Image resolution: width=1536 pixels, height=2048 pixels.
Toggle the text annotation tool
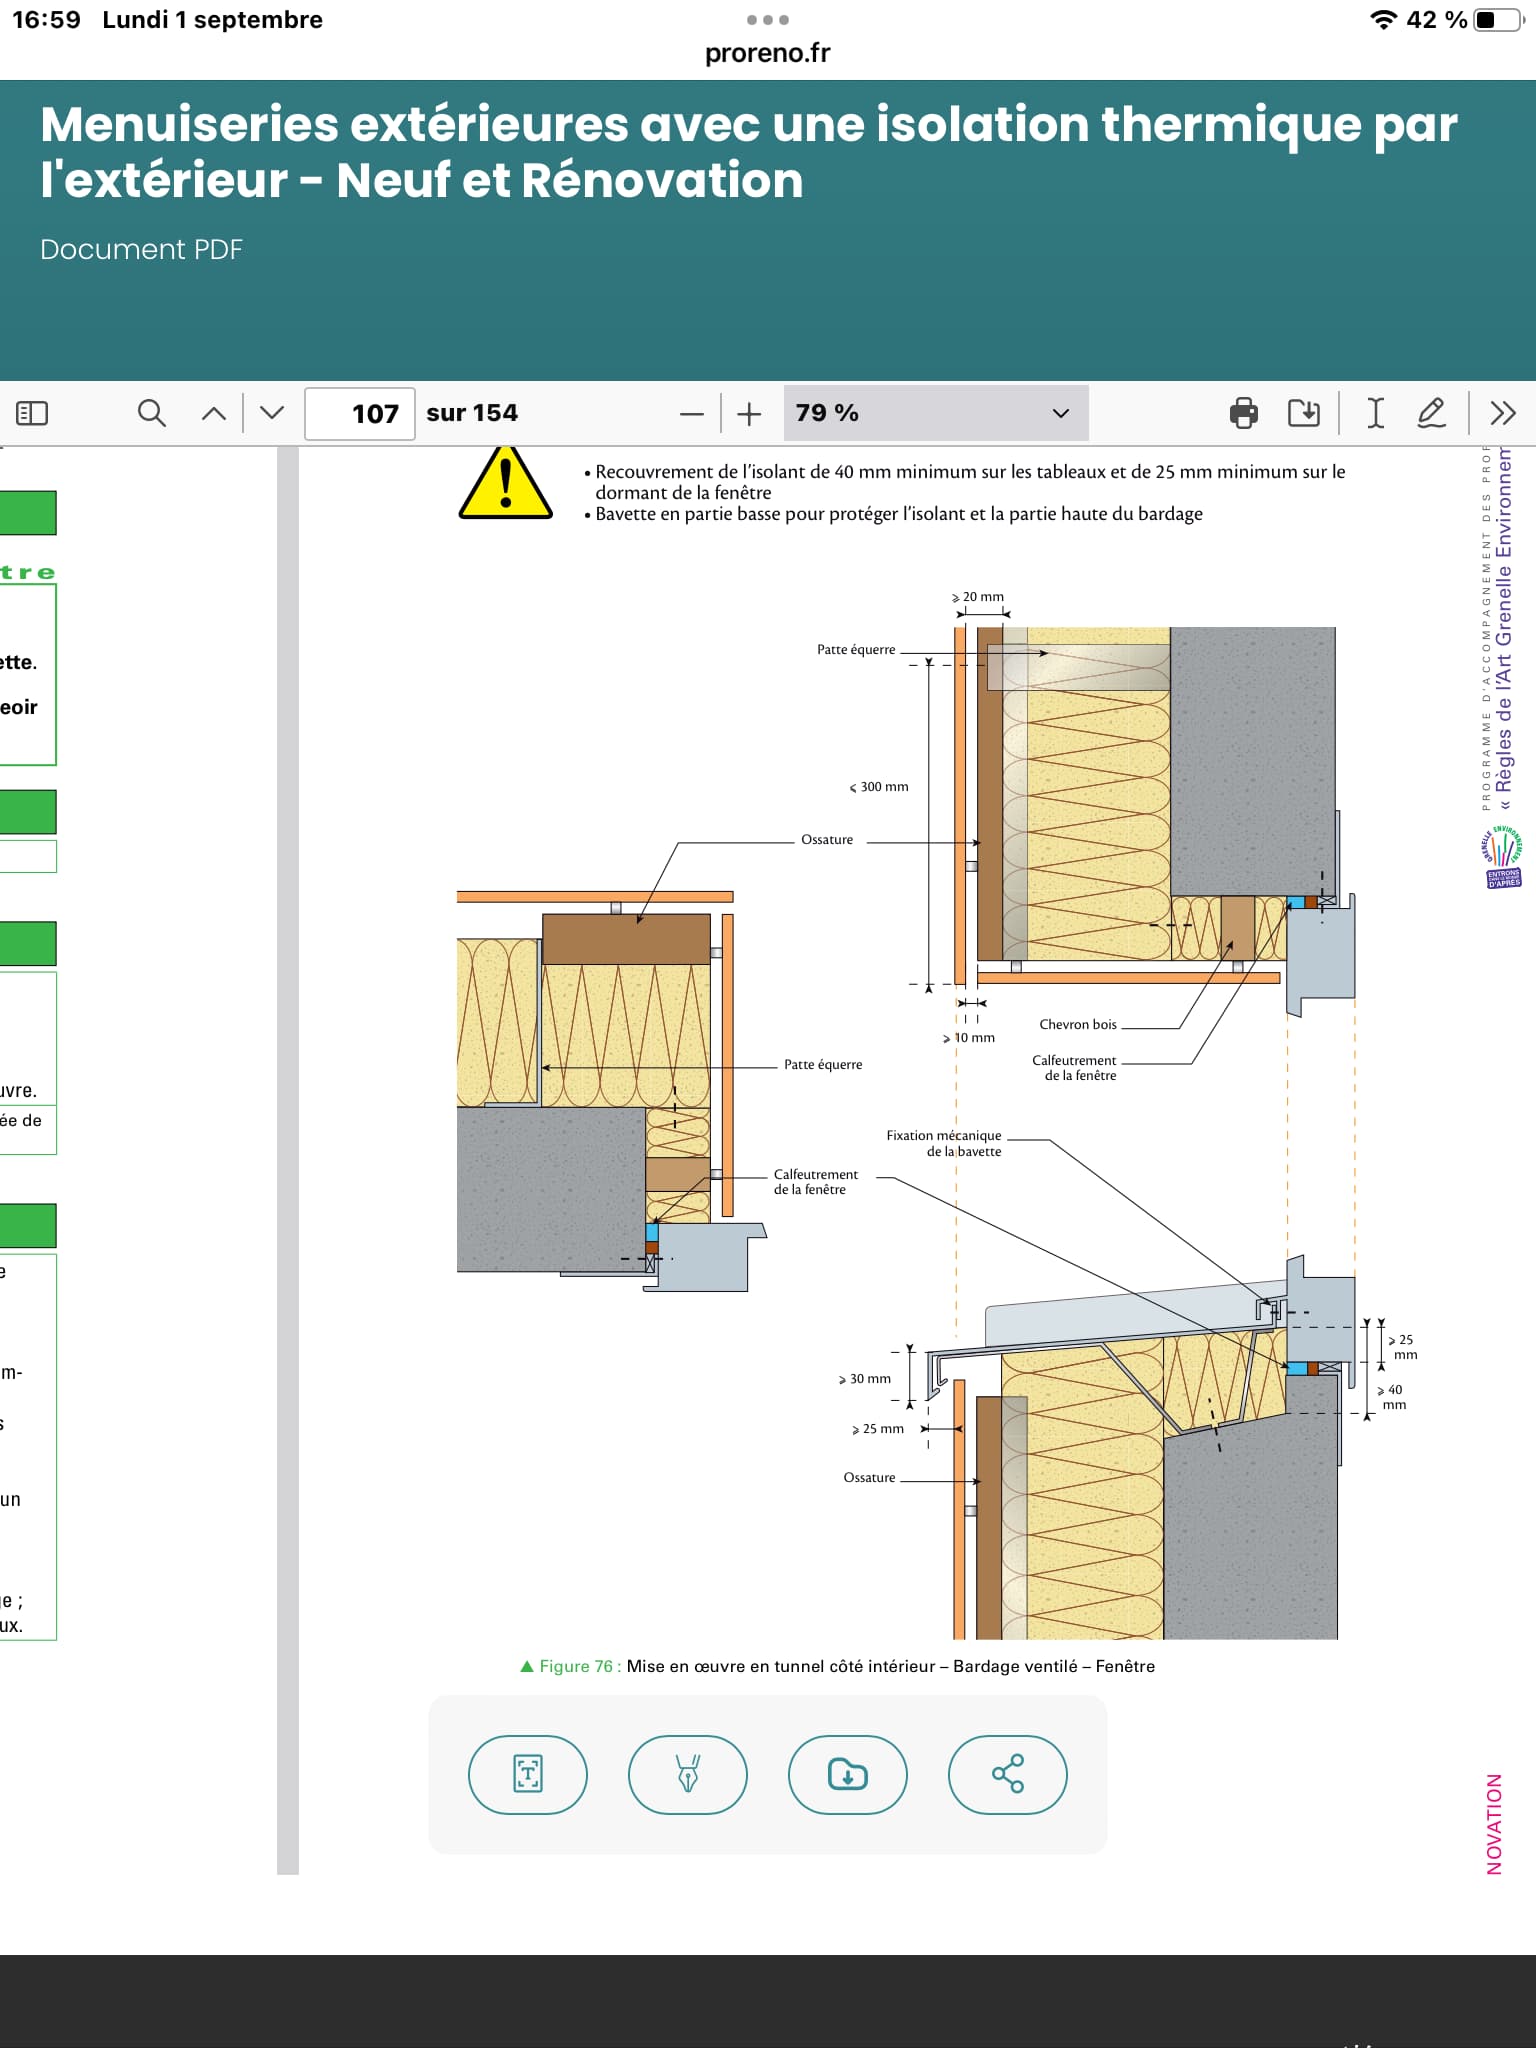pyautogui.click(x=1376, y=413)
